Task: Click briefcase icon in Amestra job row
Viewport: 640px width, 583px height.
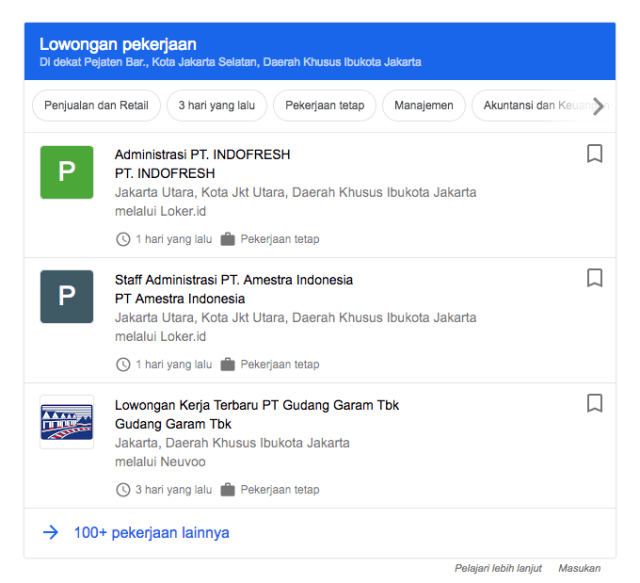Action: tap(228, 364)
